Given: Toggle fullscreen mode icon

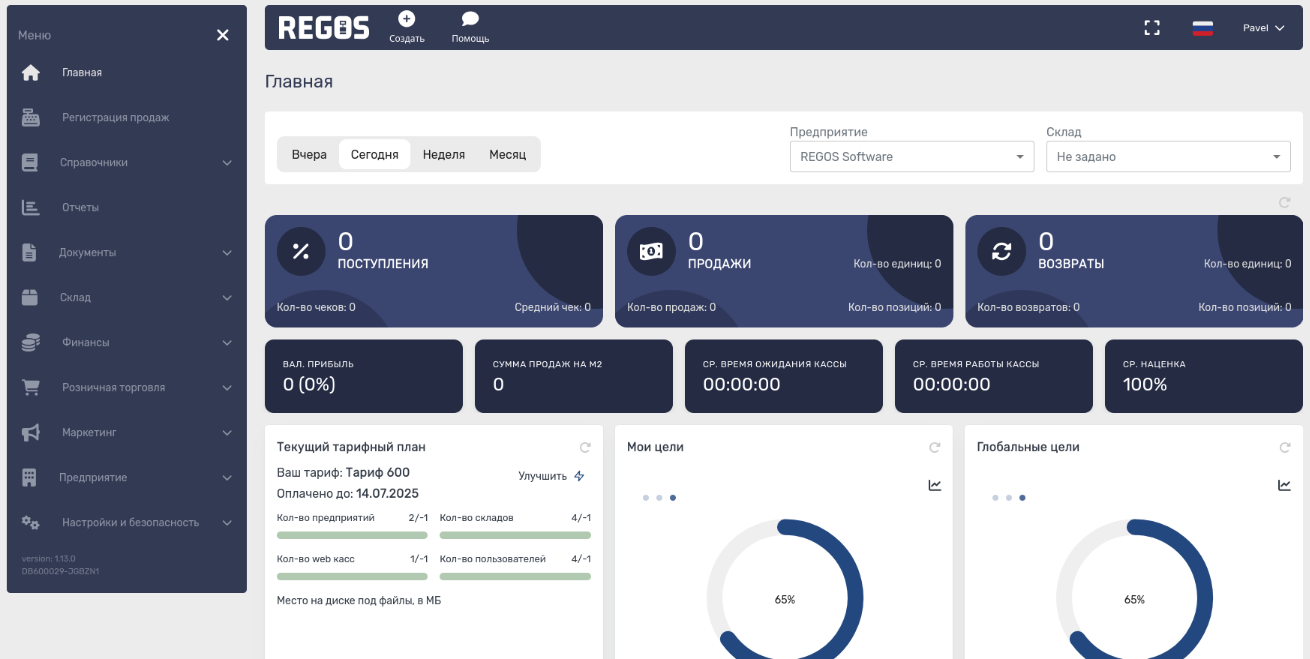Looking at the screenshot, I should point(1152,28).
